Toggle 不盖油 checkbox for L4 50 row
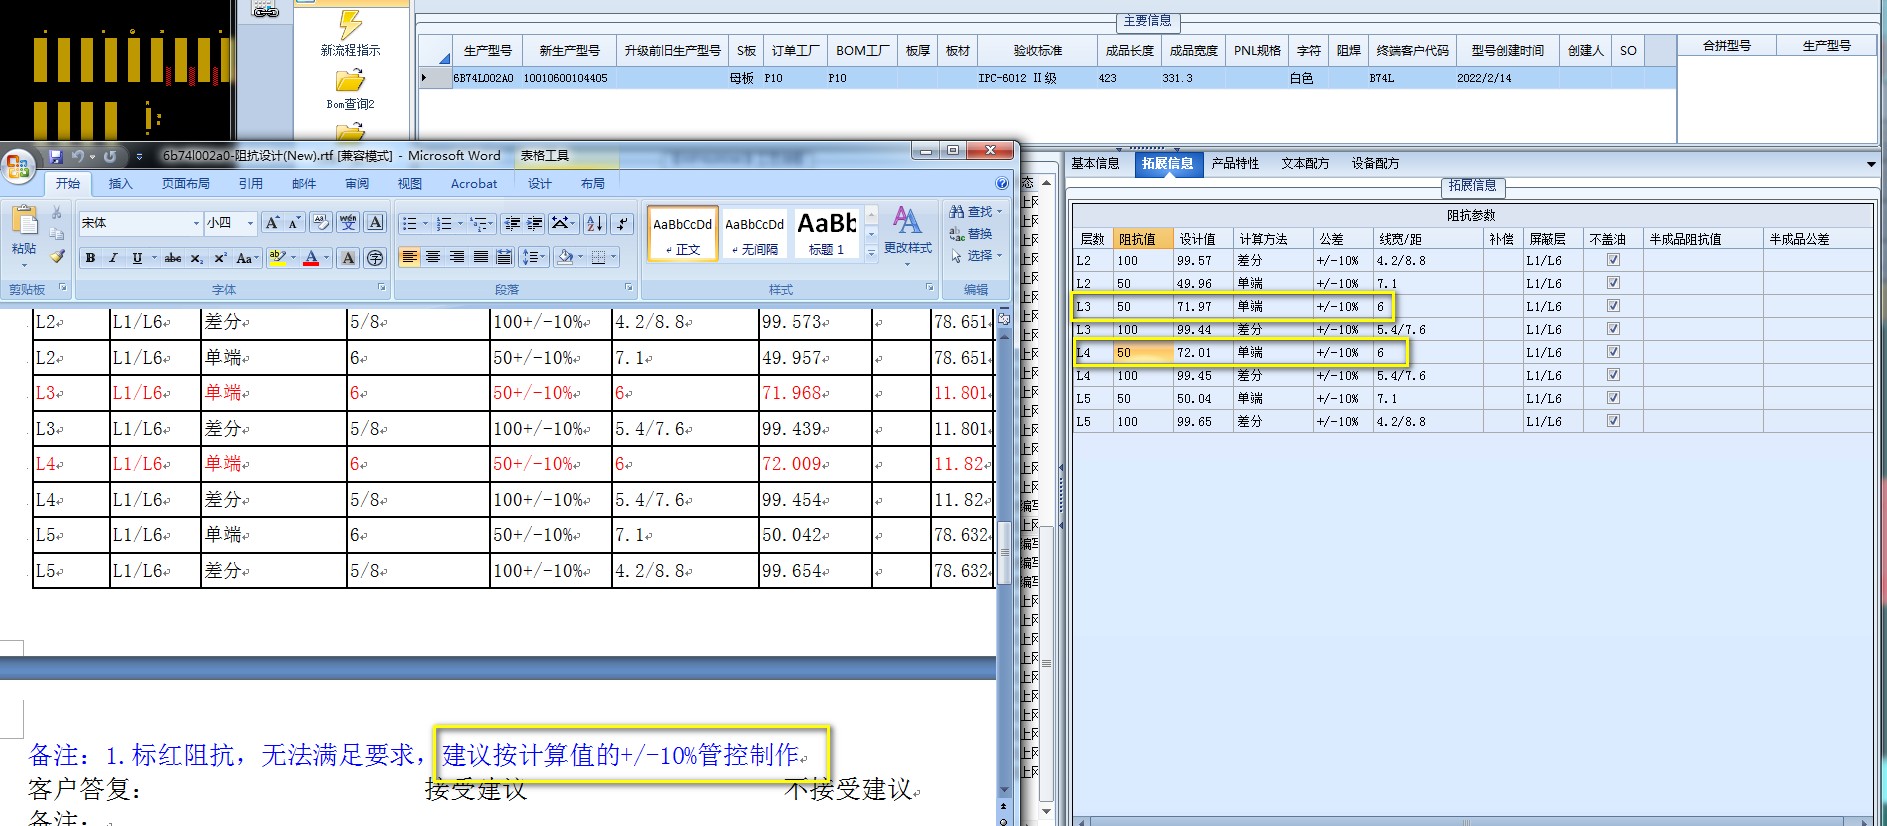1887x826 pixels. coord(1613,352)
